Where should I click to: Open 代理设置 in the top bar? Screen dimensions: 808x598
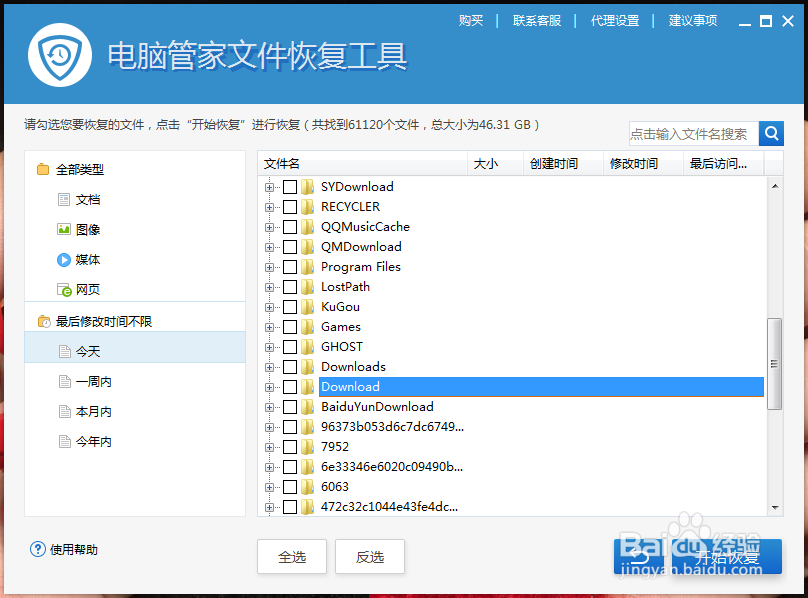point(615,21)
